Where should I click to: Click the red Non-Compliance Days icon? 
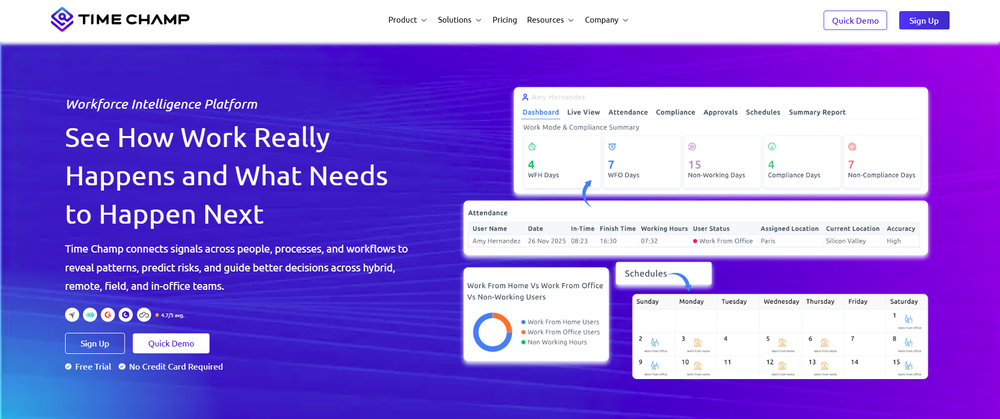pos(852,146)
